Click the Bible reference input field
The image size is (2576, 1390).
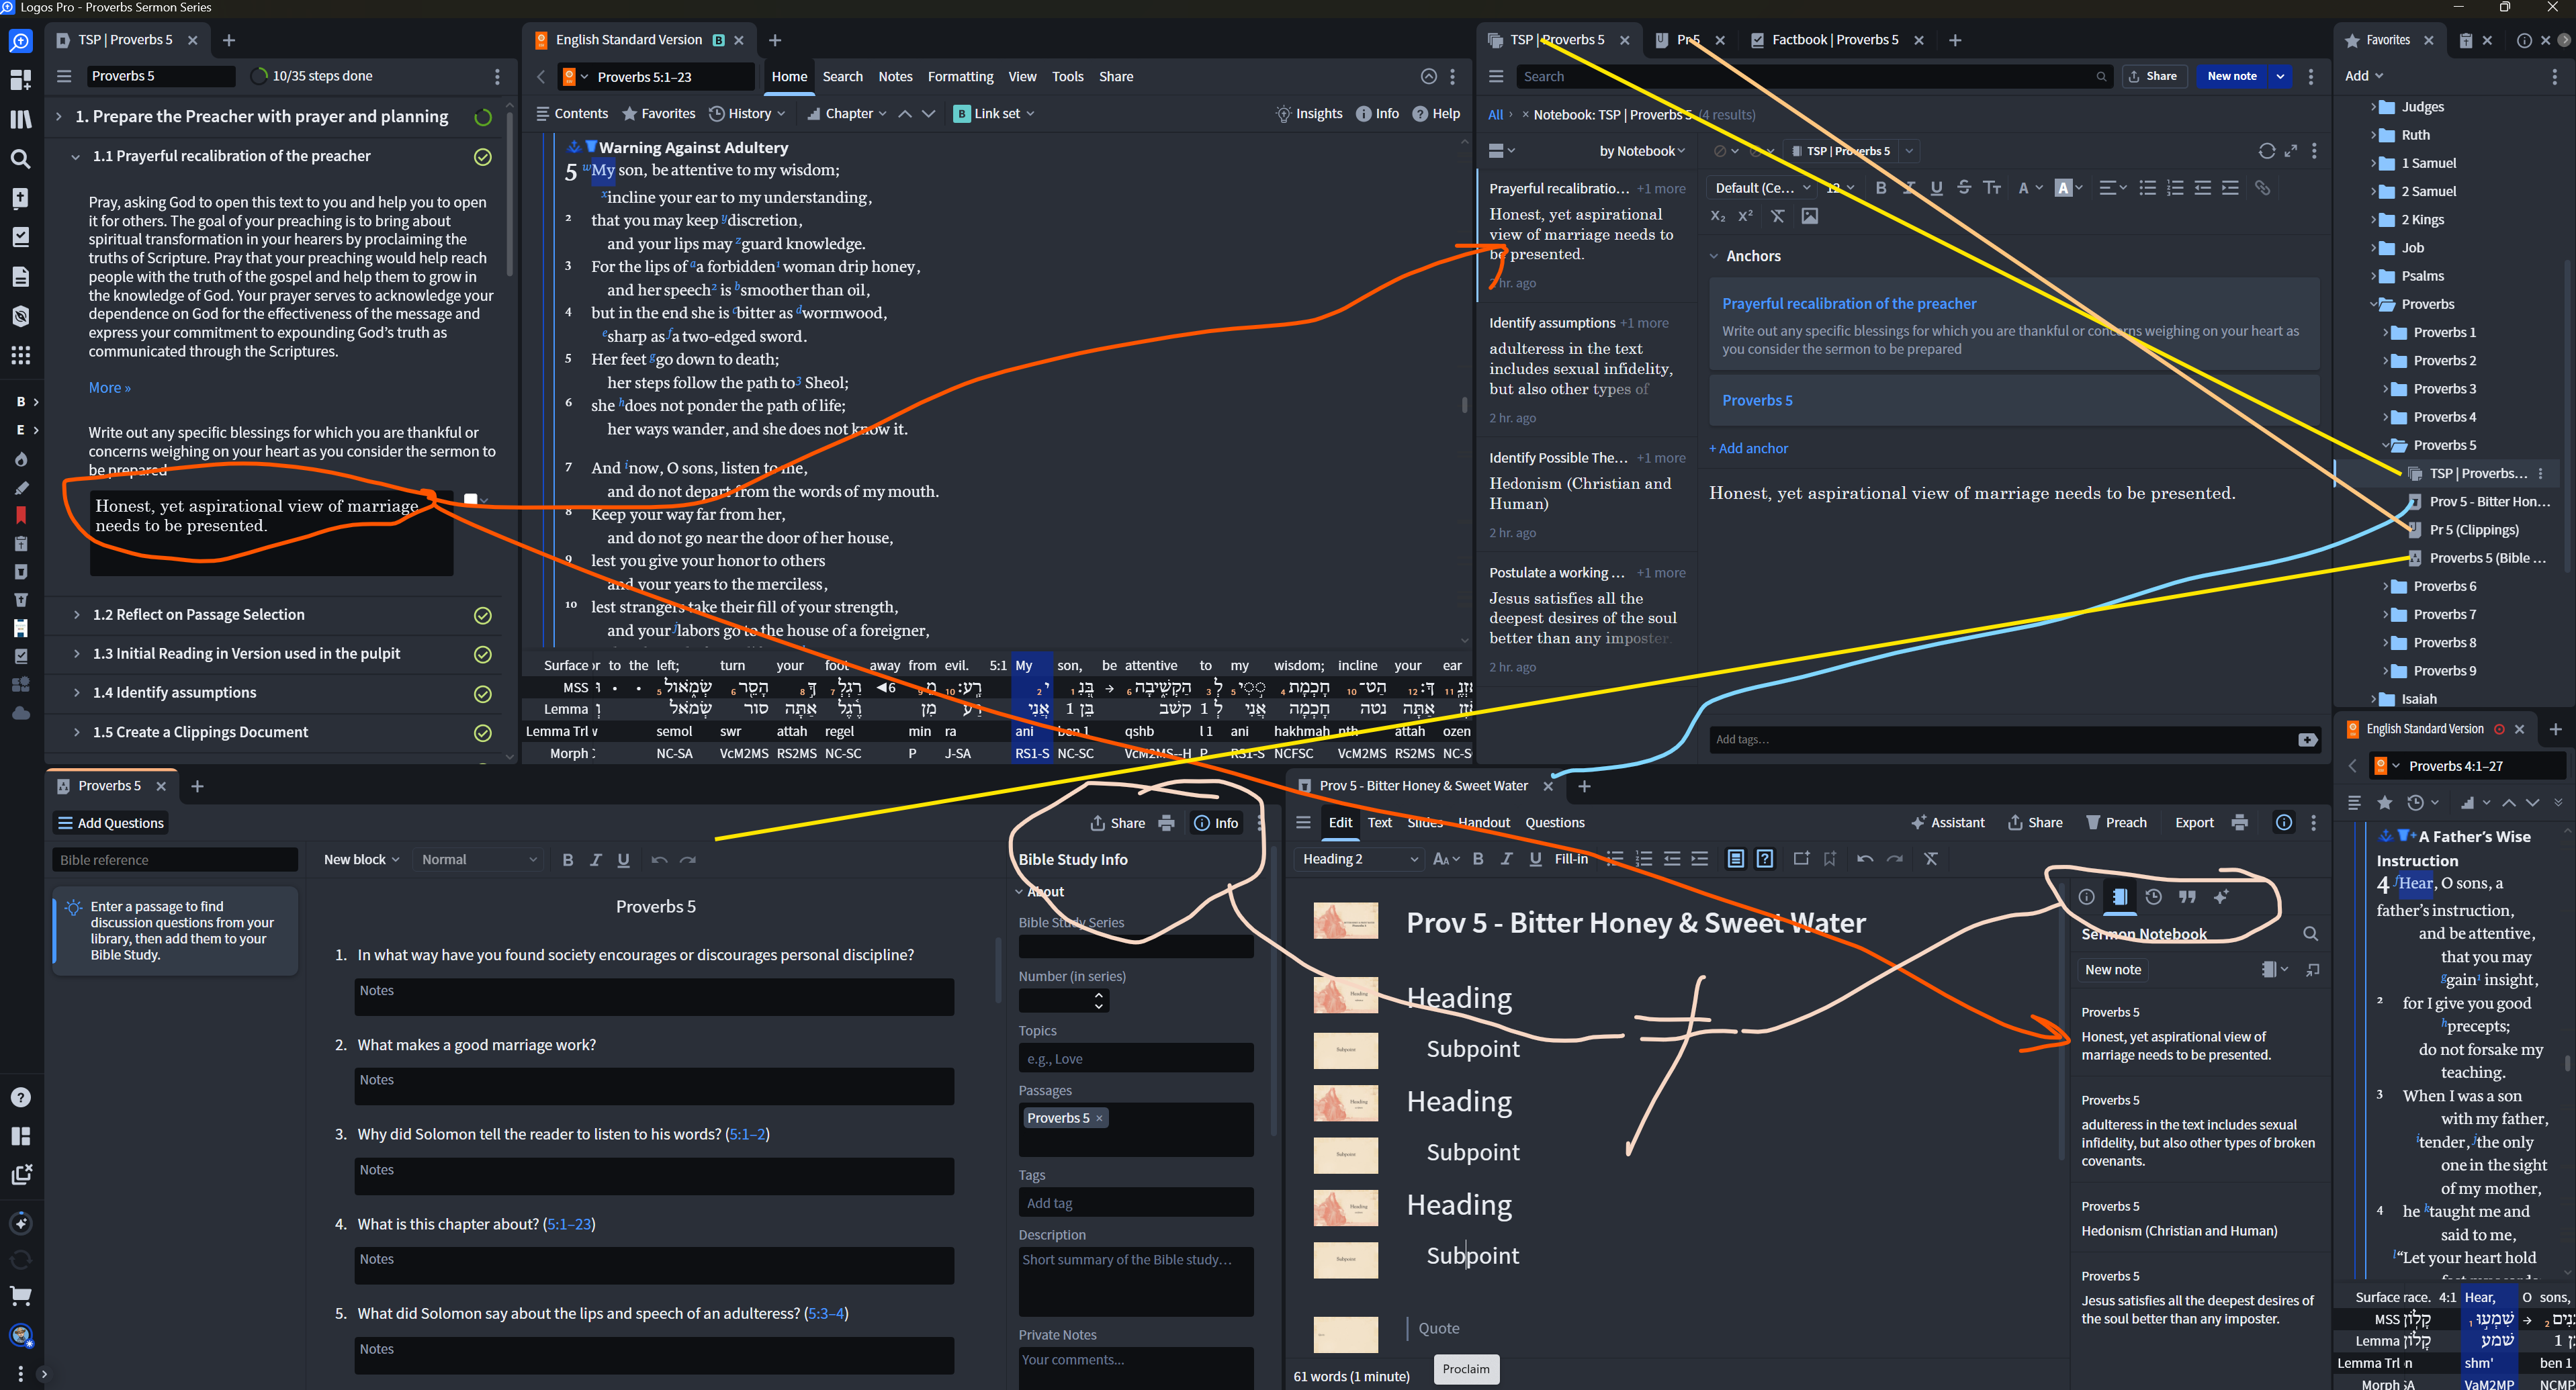(174, 860)
